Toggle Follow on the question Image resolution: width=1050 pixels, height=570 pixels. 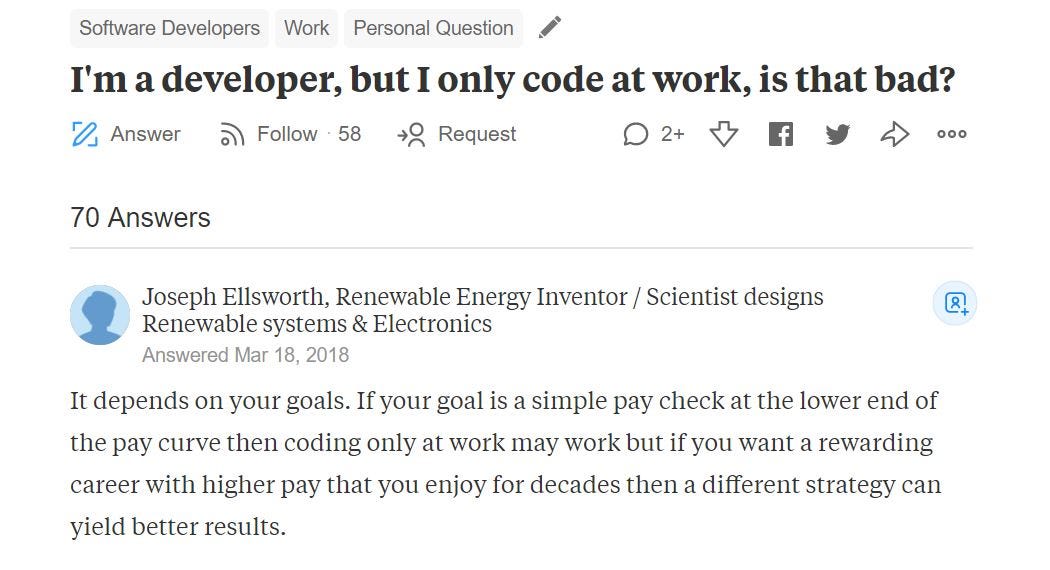point(290,134)
